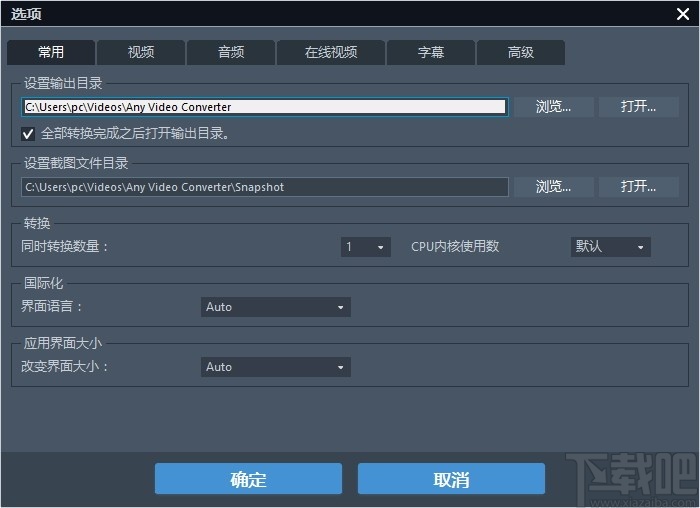Viewport: 700px width, 508px height.
Task: Open the snapshot file directory
Action: [638, 187]
